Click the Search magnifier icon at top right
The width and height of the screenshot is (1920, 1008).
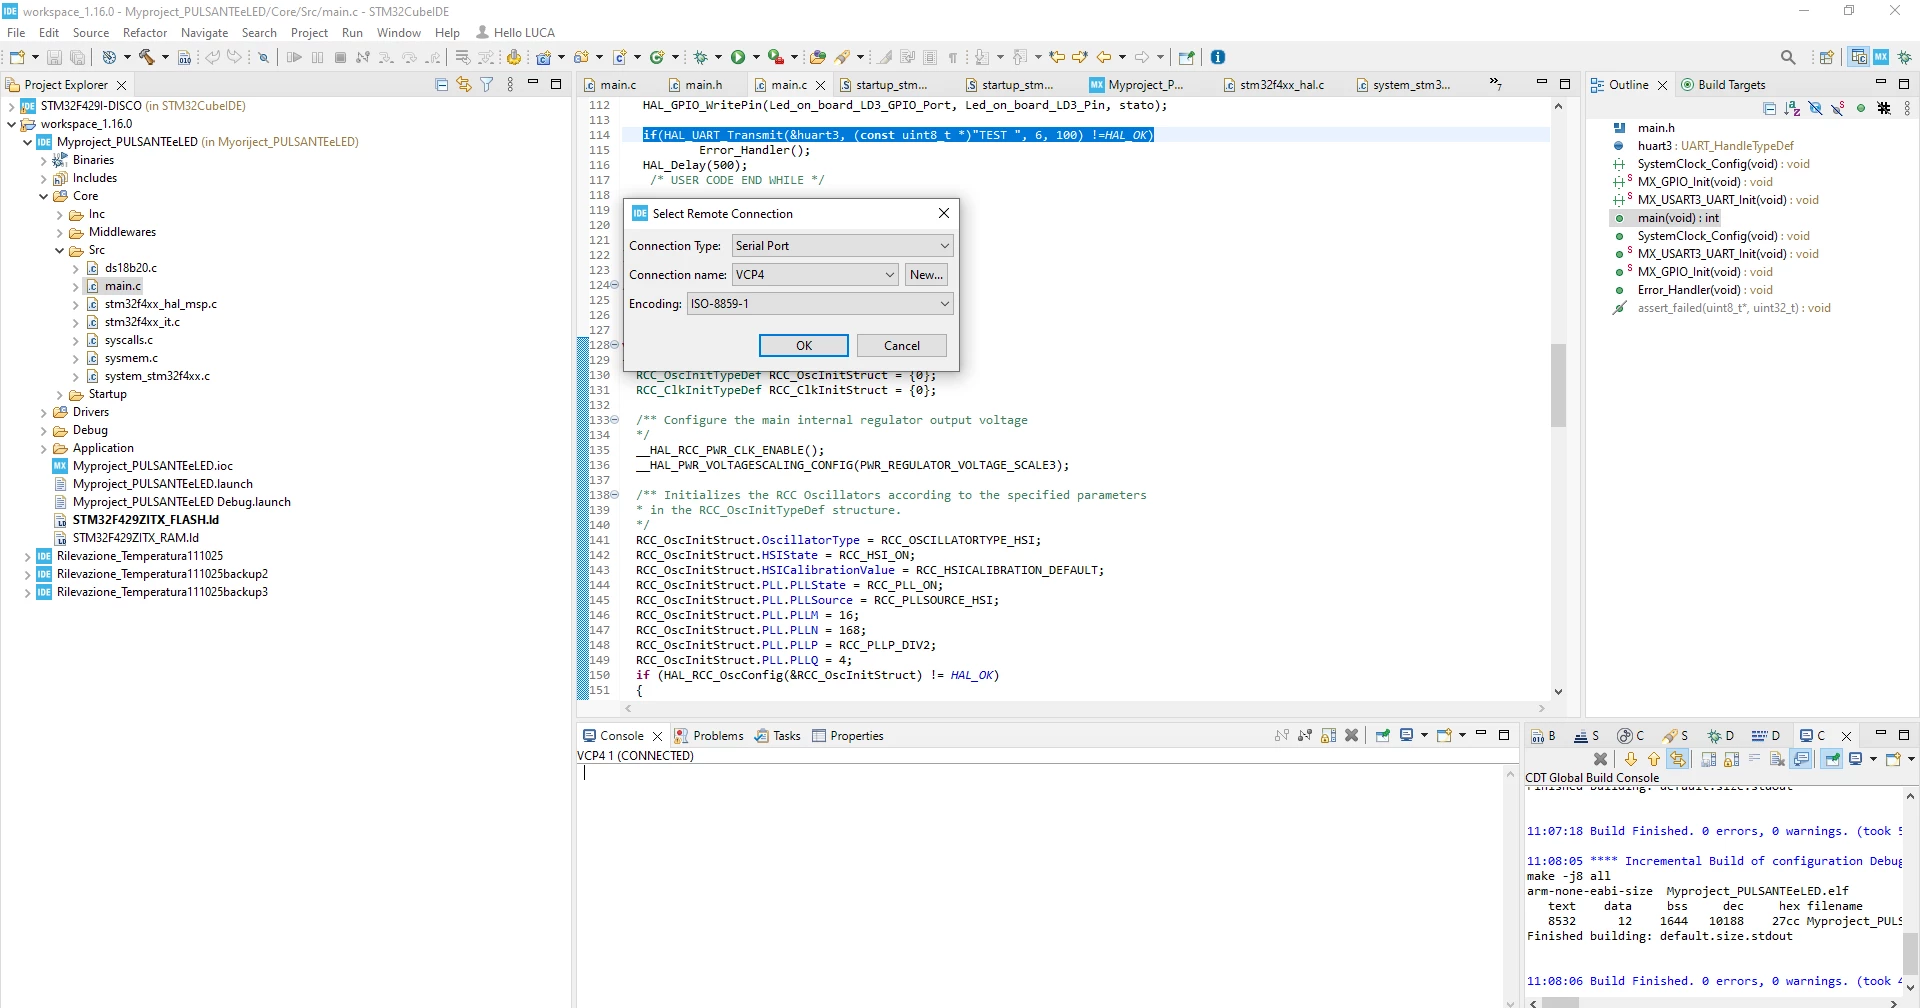(1788, 57)
